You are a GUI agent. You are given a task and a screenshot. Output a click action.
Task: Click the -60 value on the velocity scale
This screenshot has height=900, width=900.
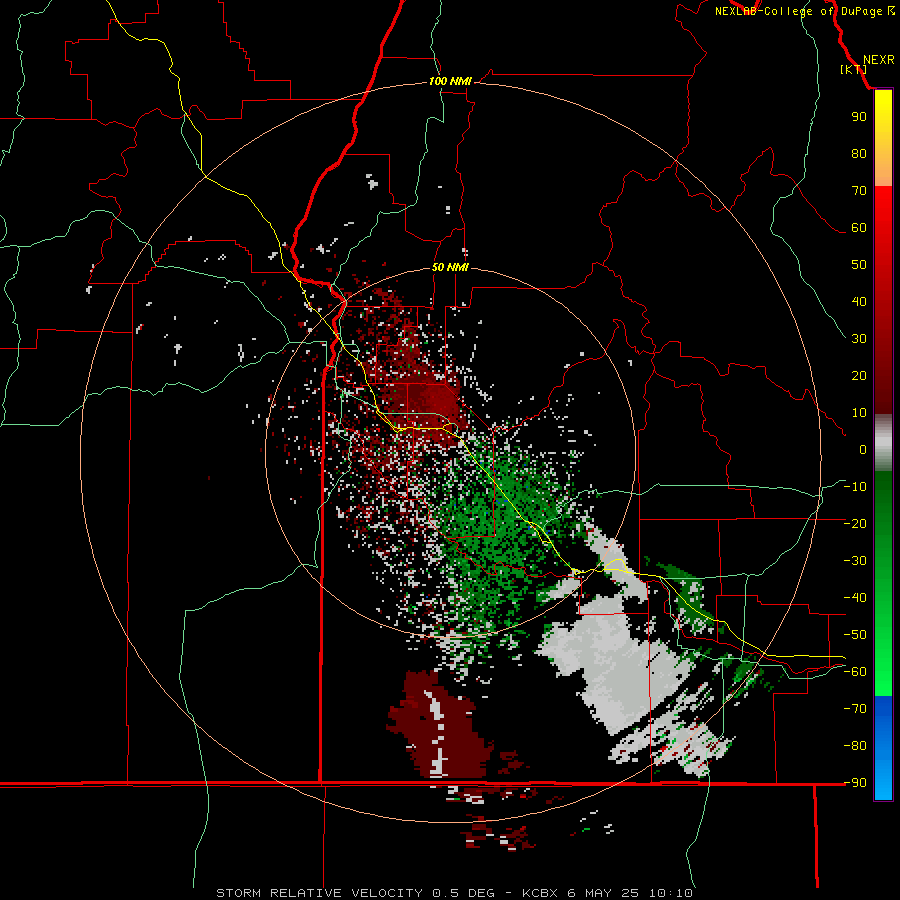pos(855,672)
